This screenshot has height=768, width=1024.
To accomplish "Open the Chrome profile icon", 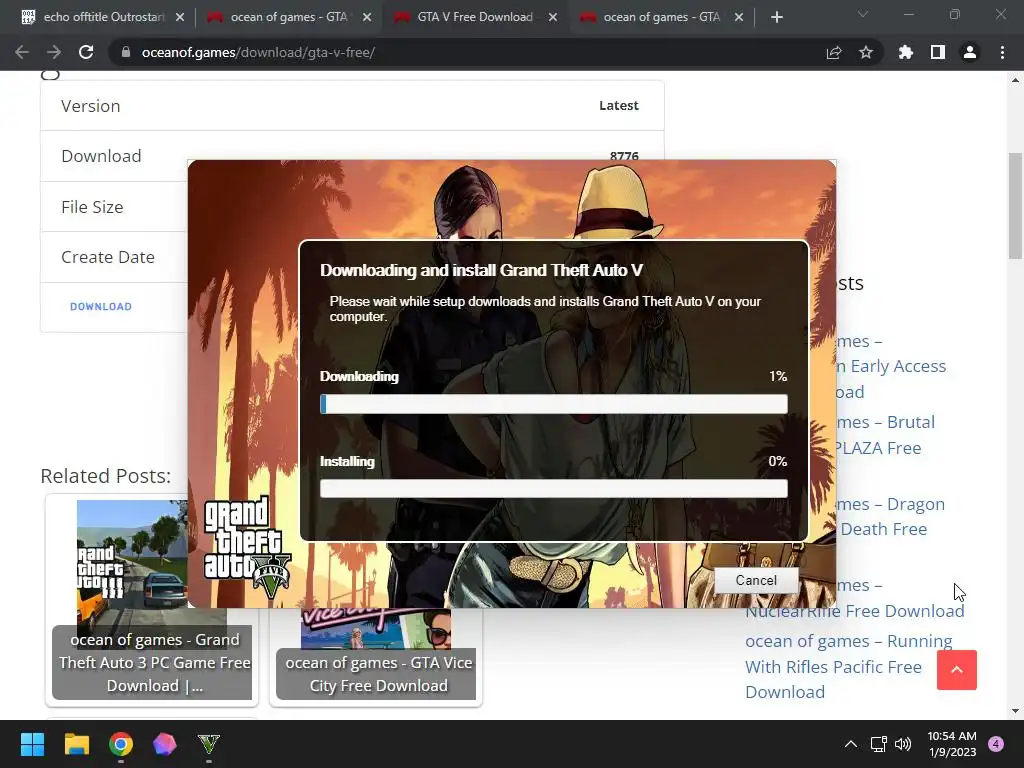I will coord(970,52).
